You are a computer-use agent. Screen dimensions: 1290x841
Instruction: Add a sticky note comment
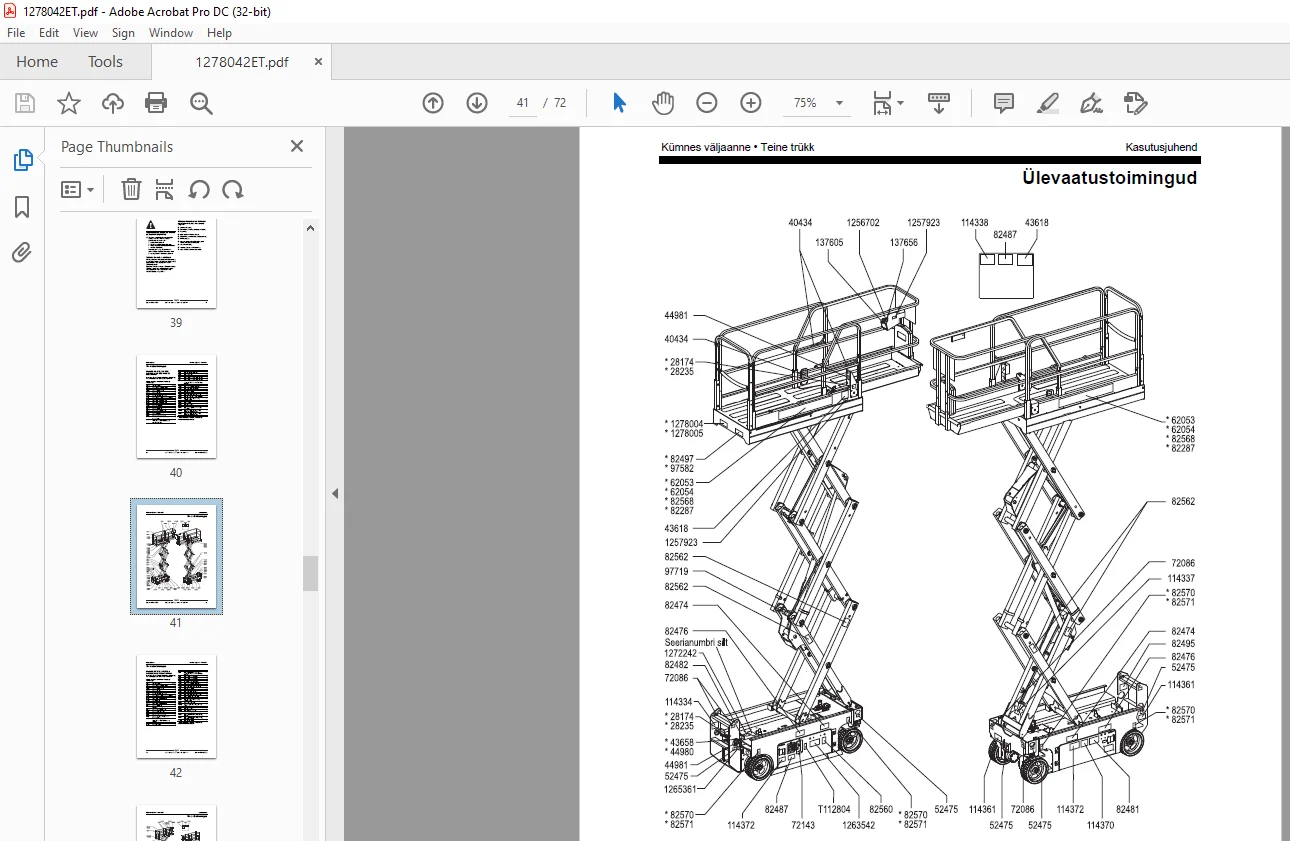click(x=1004, y=103)
